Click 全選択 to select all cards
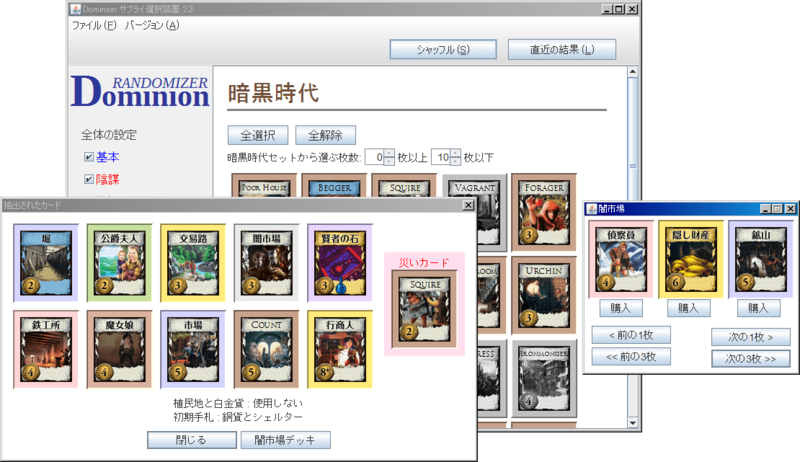Image resolution: width=800 pixels, height=462 pixels. pos(258,135)
